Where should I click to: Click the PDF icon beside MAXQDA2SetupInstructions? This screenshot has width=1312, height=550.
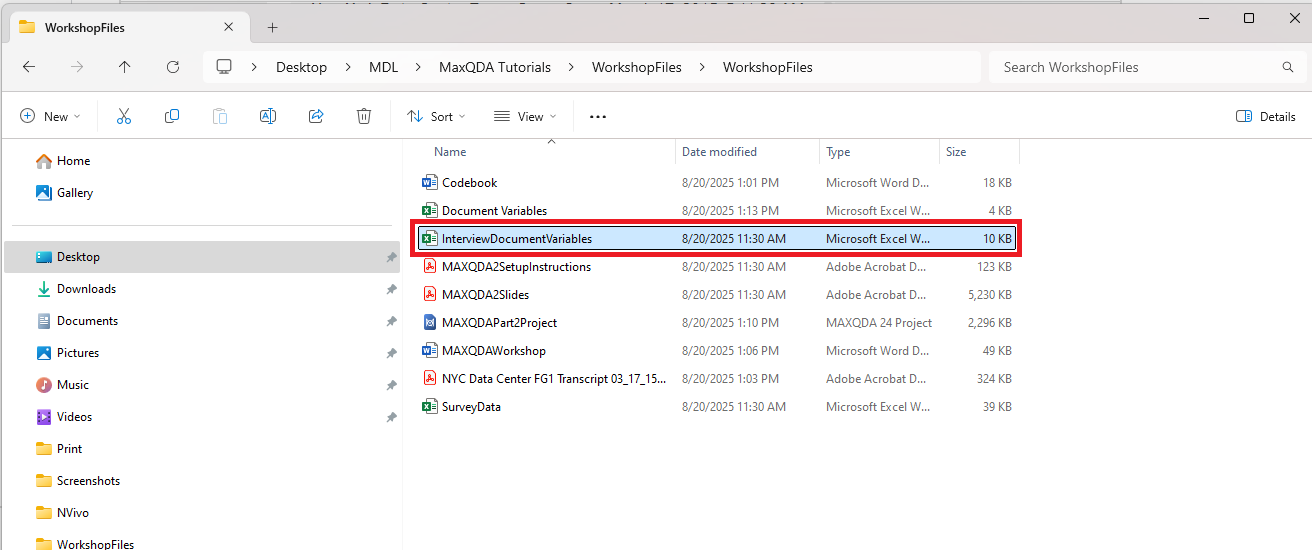point(430,267)
